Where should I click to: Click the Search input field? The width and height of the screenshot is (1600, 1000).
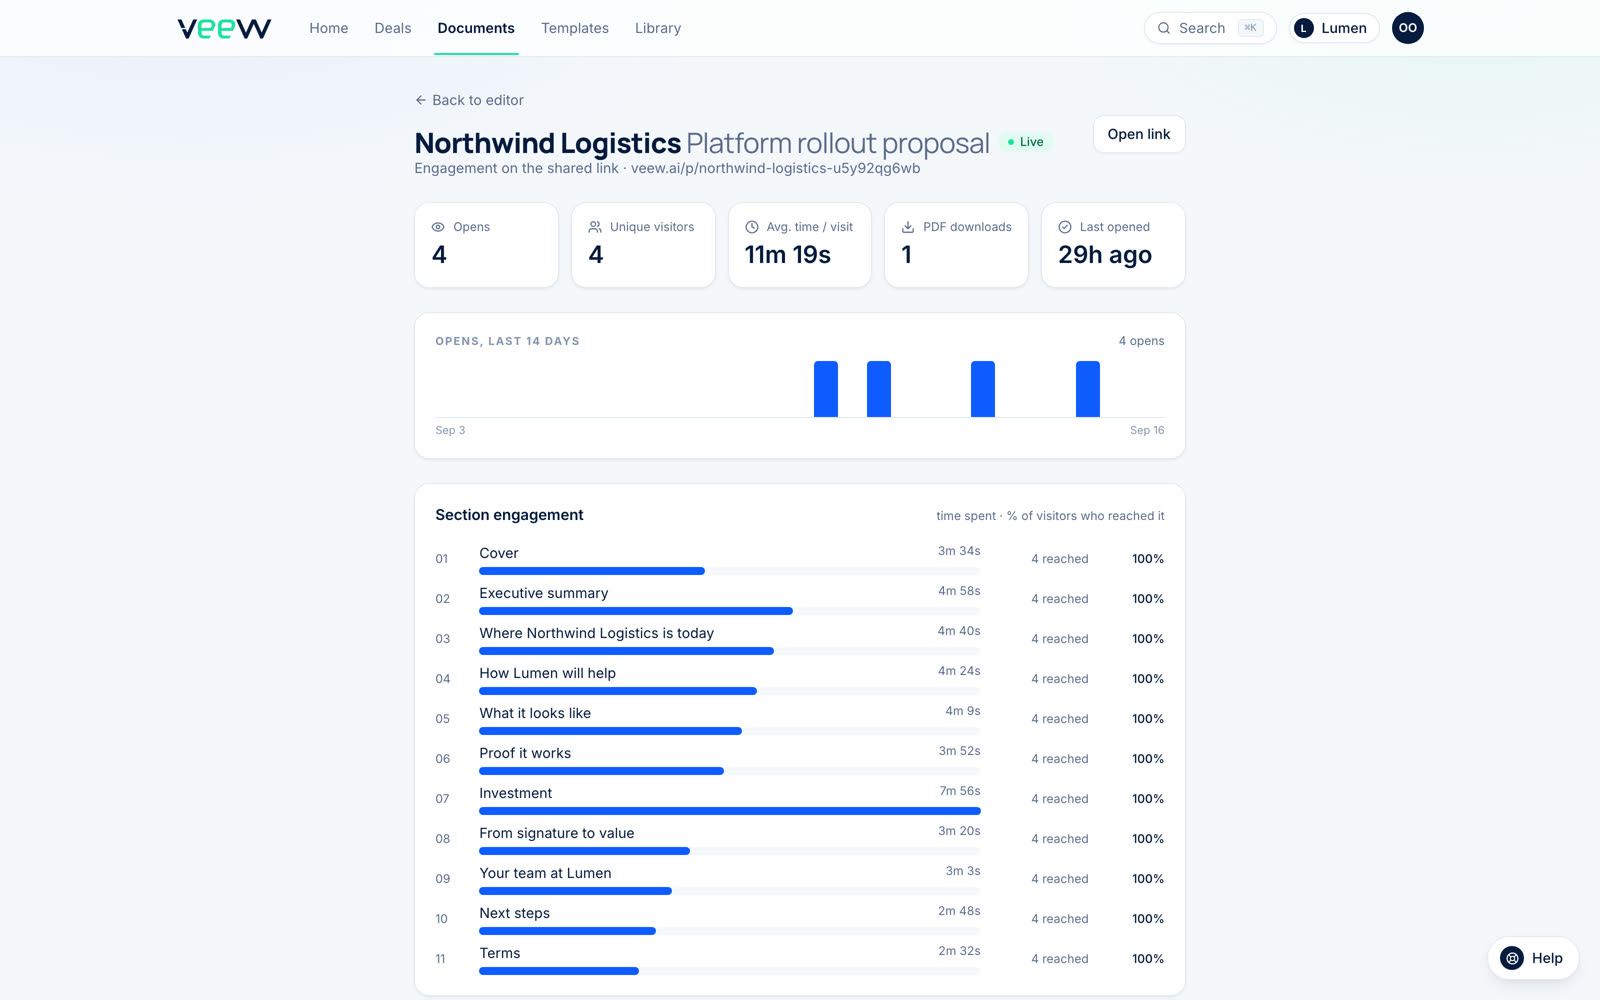coord(1210,28)
